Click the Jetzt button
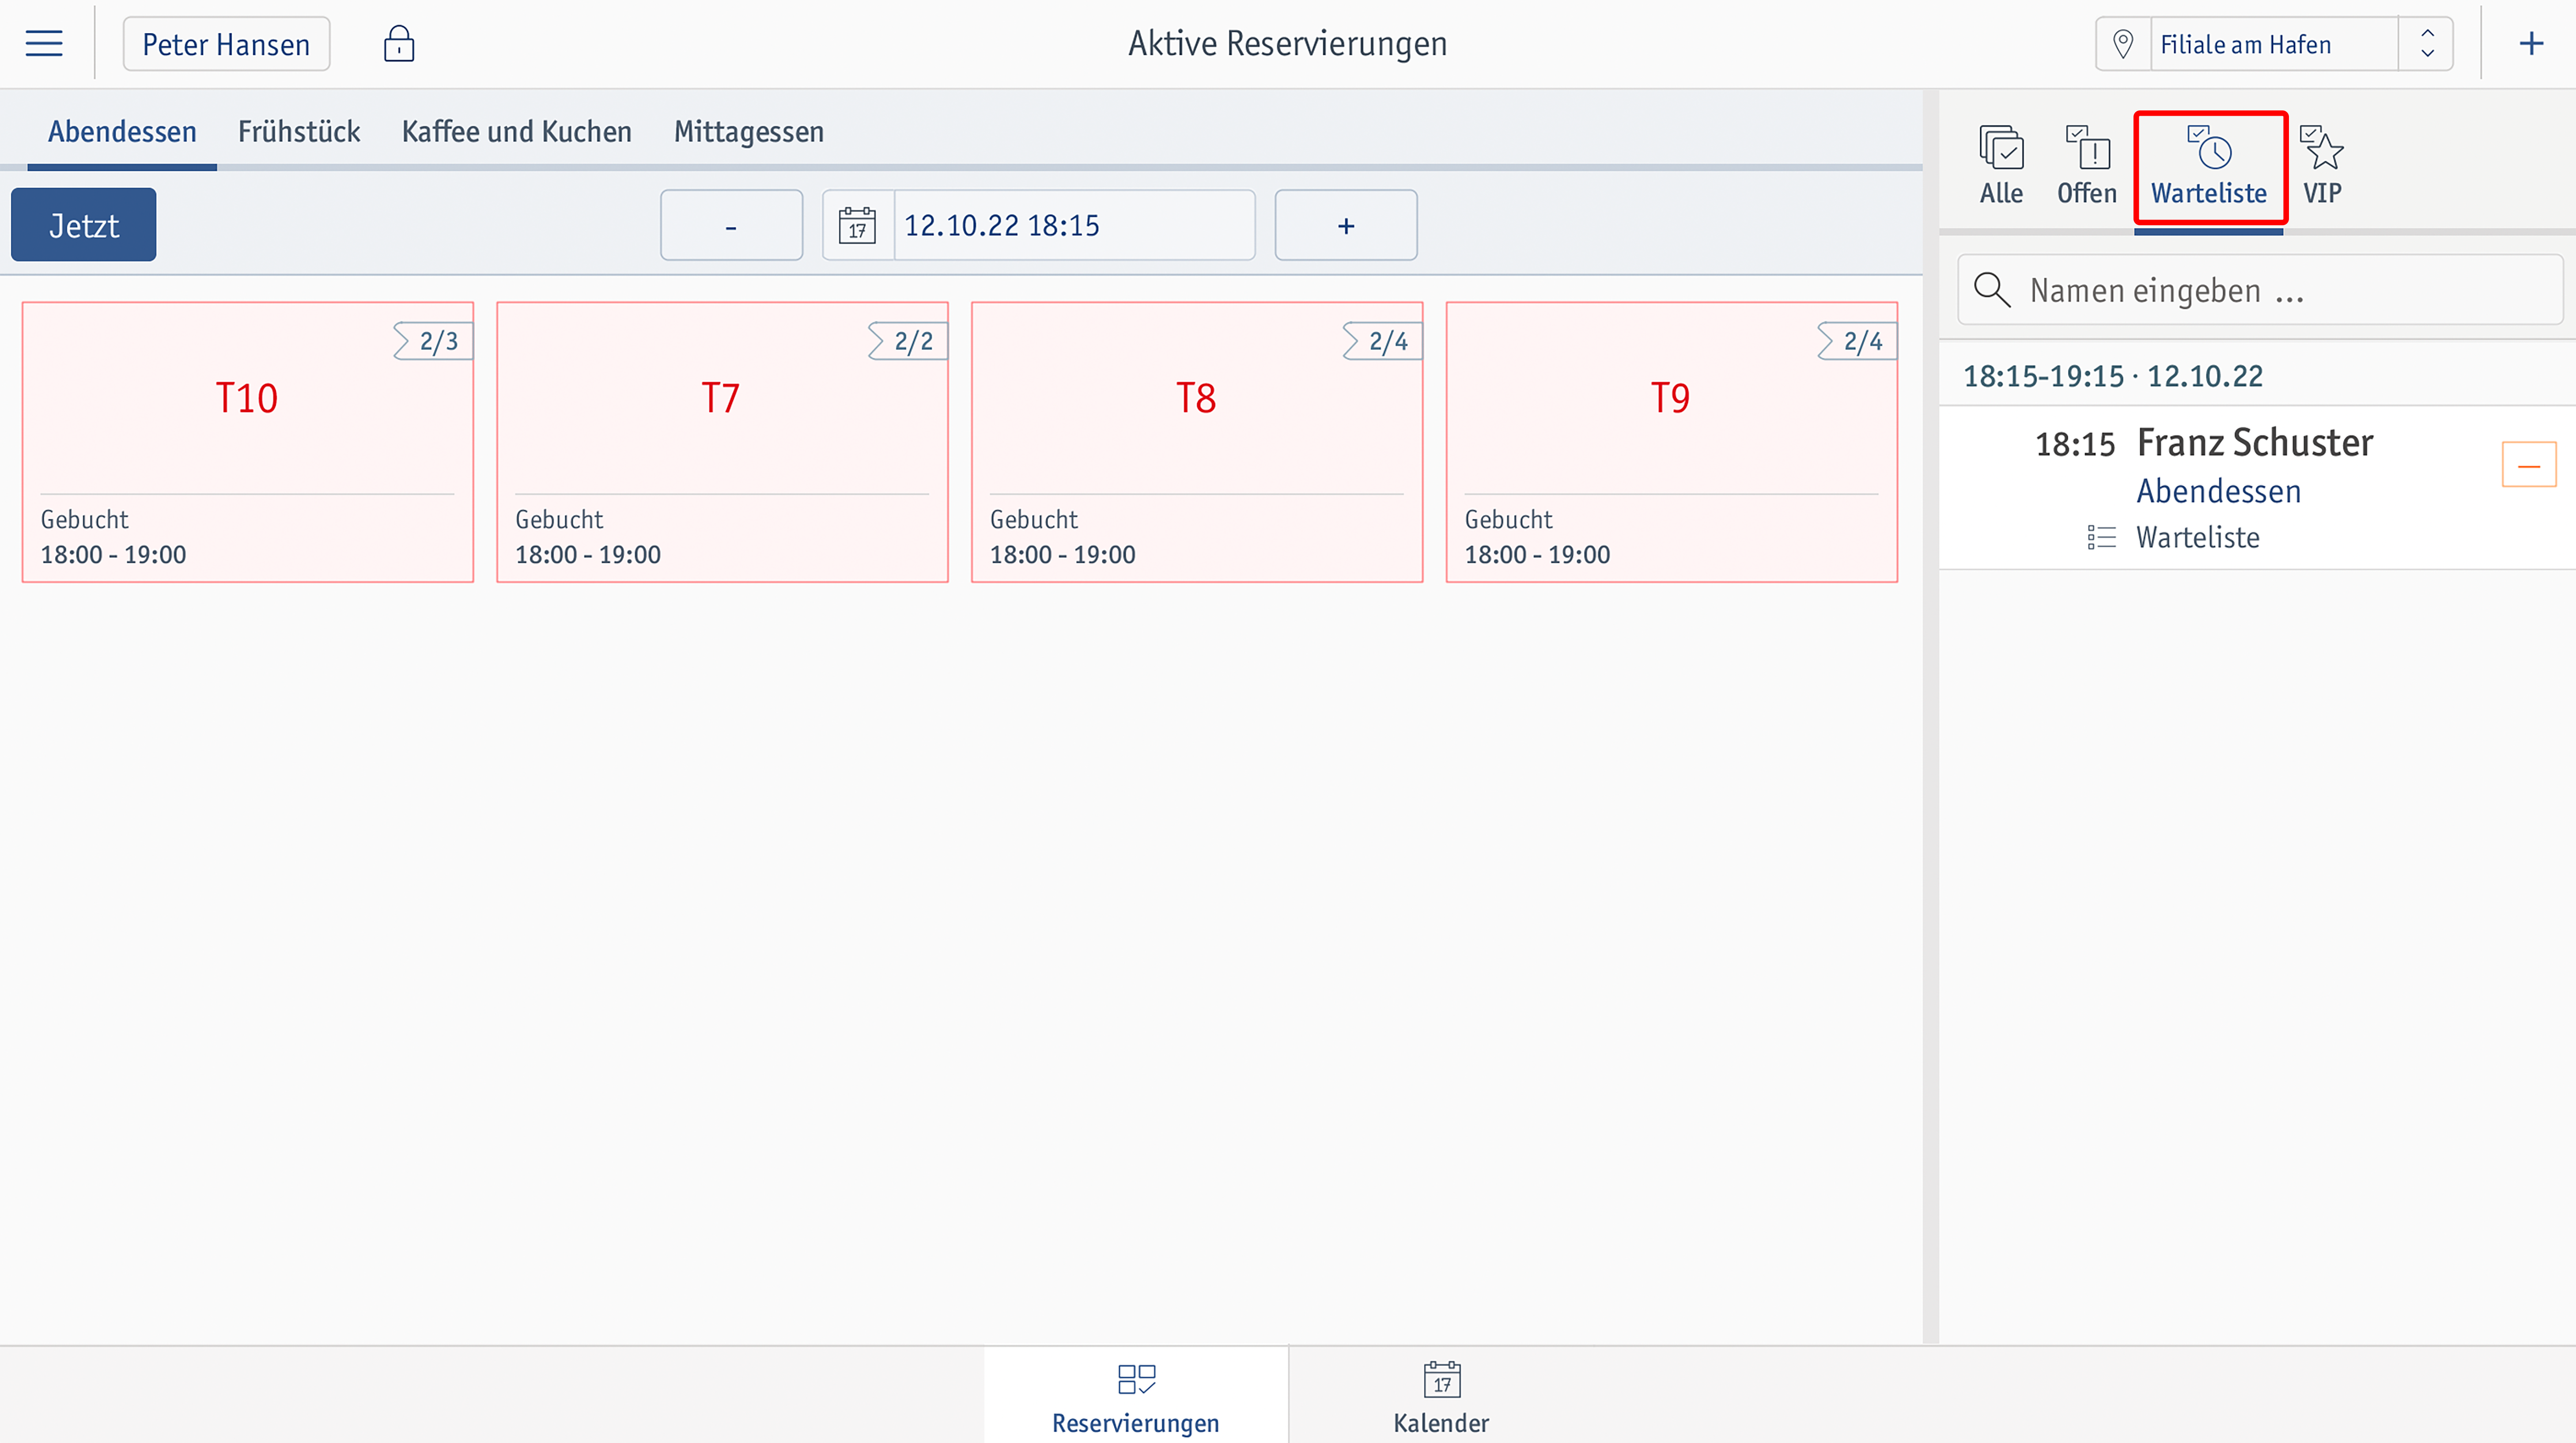This screenshot has width=2576, height=1443. click(84, 225)
